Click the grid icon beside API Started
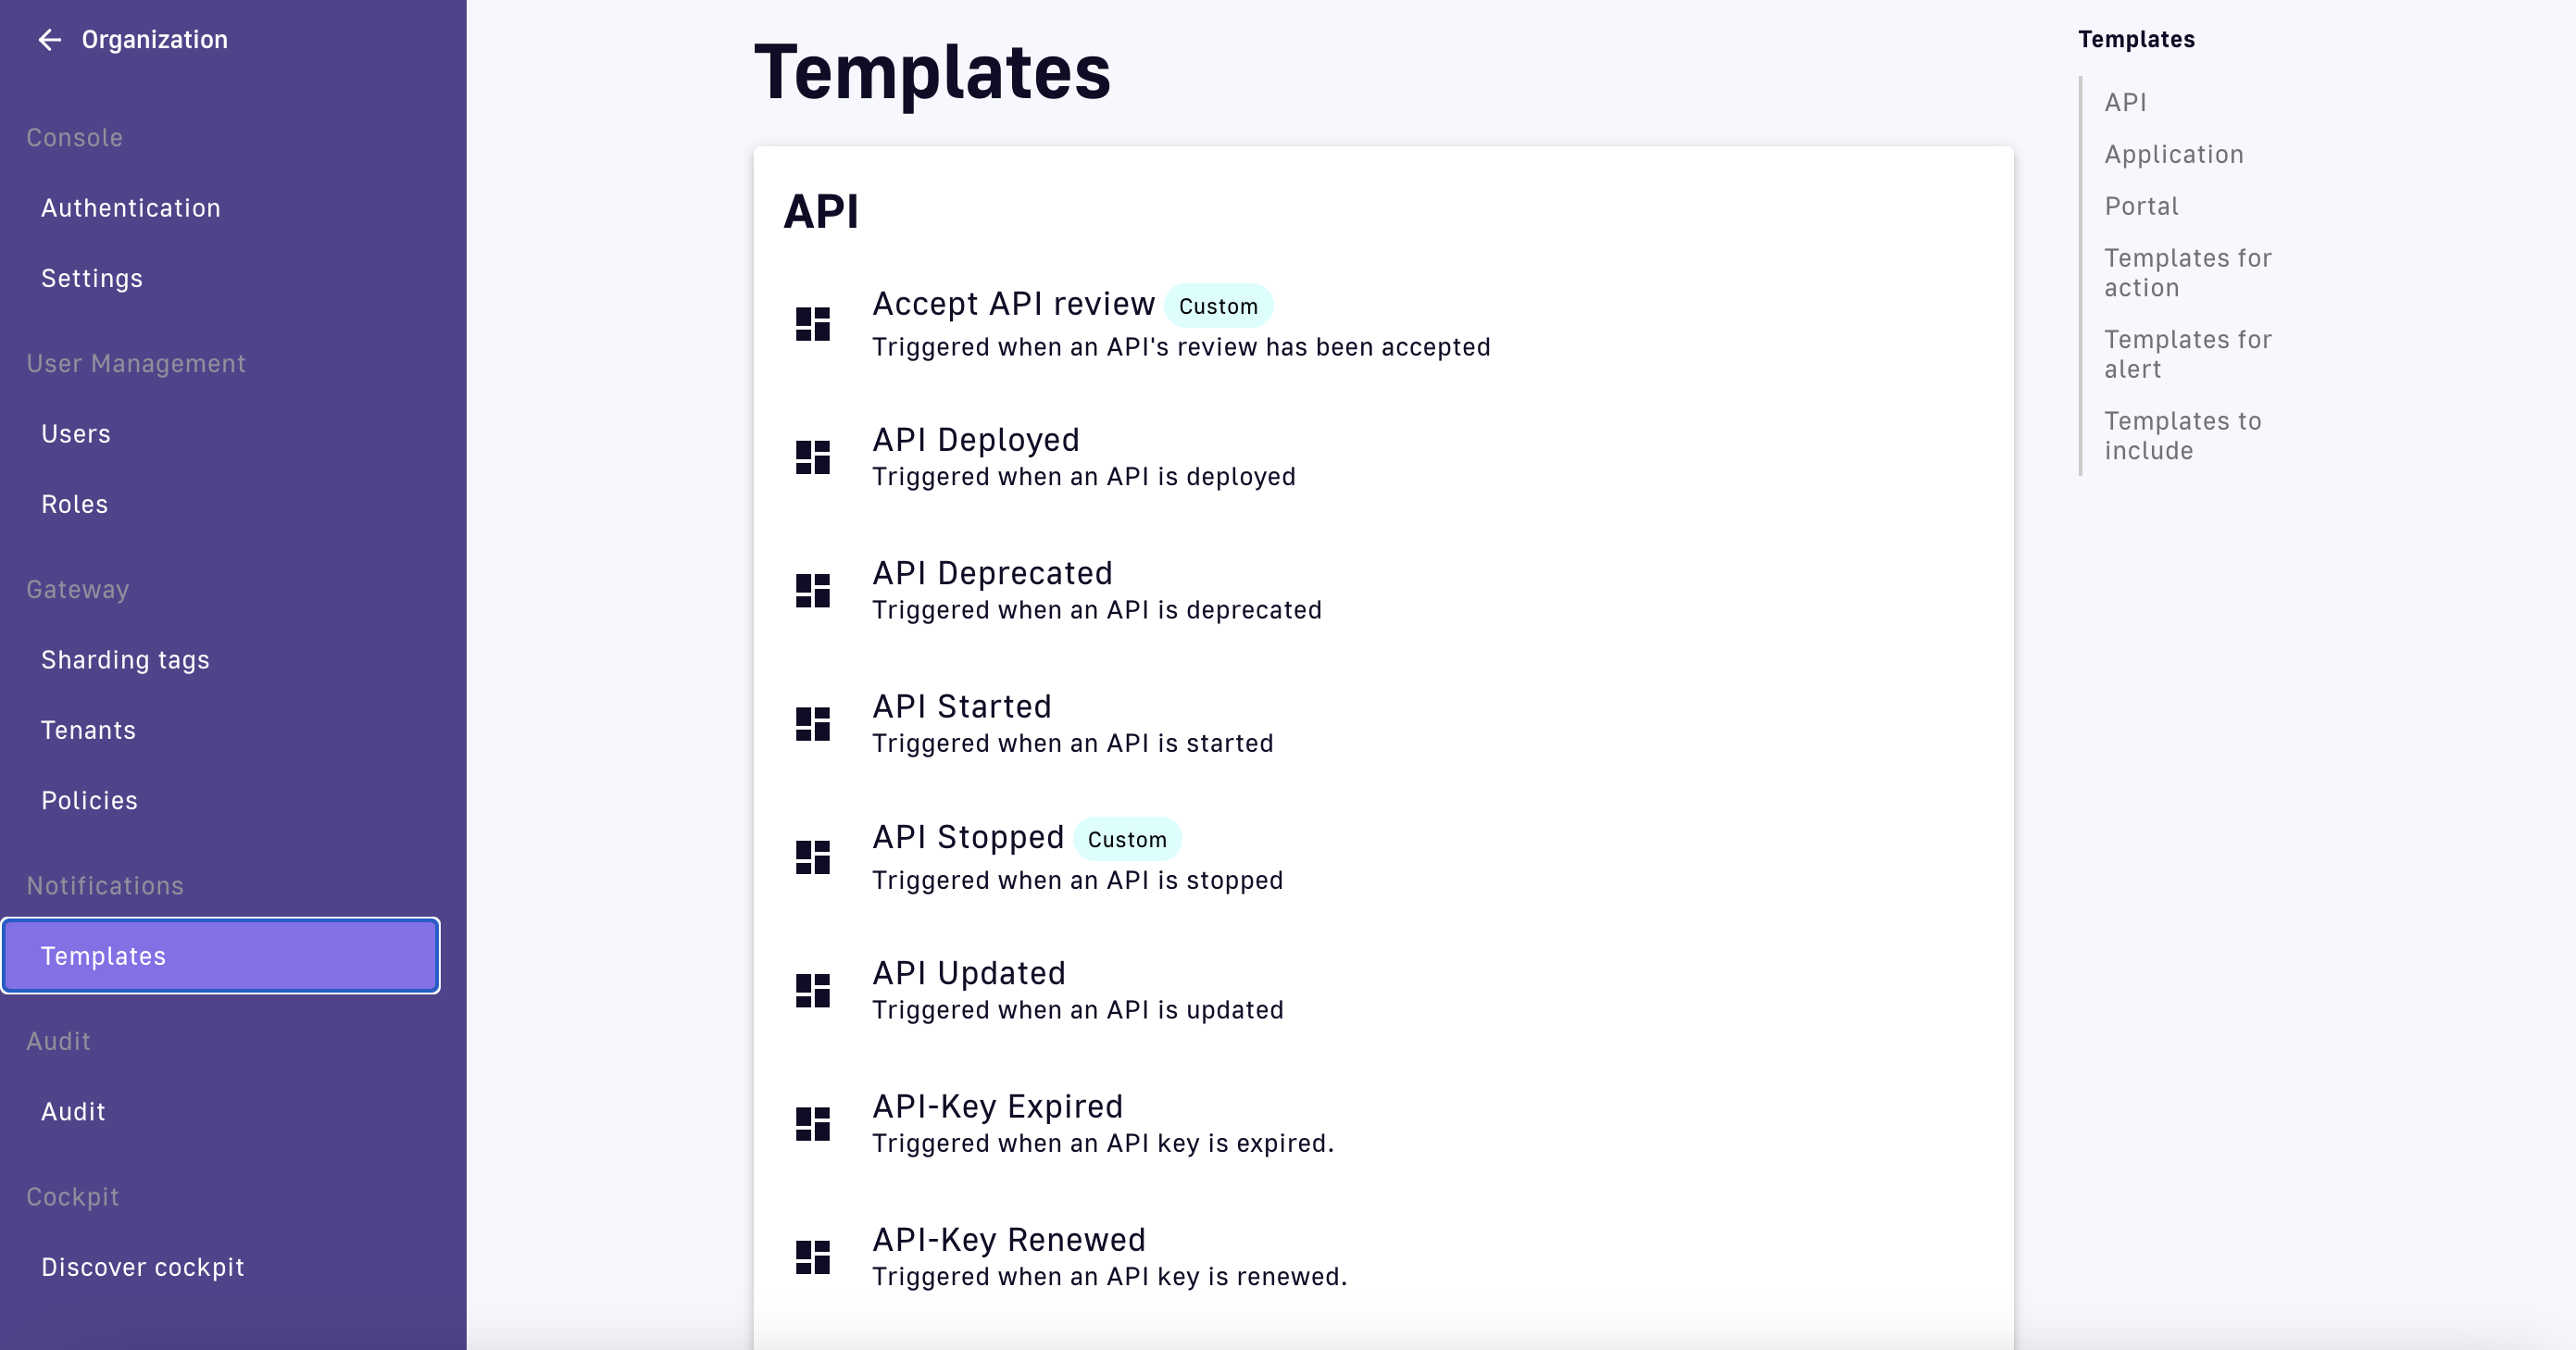 [812, 724]
